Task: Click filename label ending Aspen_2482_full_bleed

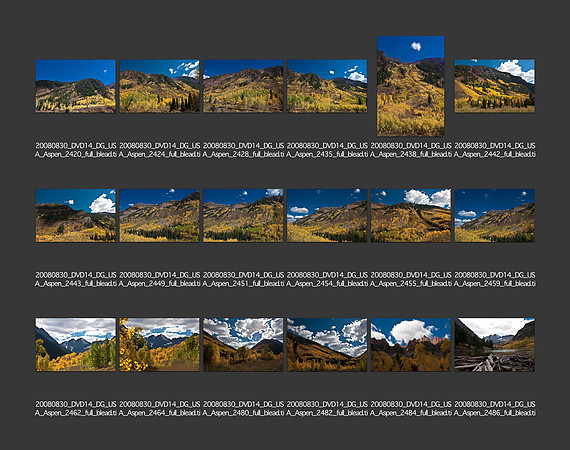Action: tap(327, 409)
